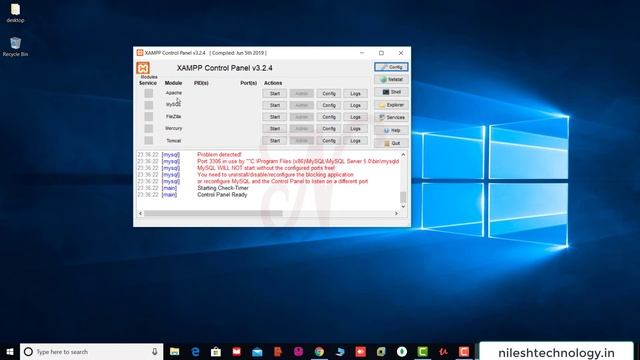Start the Mercury module
Image resolution: width=640 pixels, height=360 pixels.
[275, 129]
